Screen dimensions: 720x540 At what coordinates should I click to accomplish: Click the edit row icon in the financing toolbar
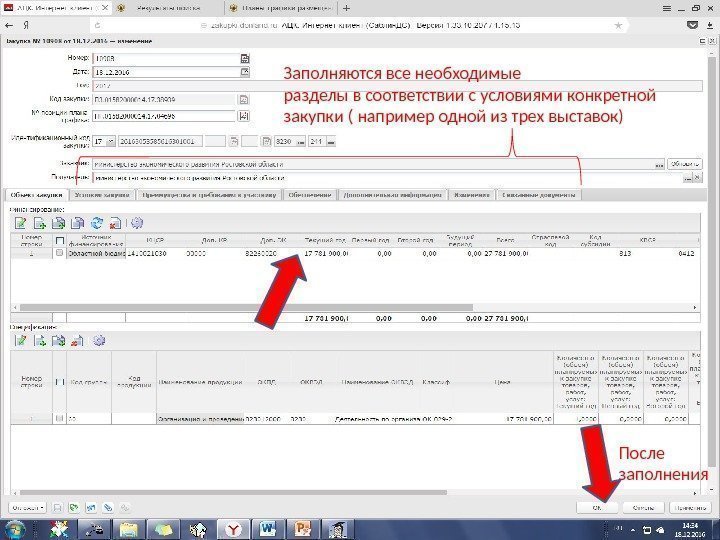tap(21, 223)
